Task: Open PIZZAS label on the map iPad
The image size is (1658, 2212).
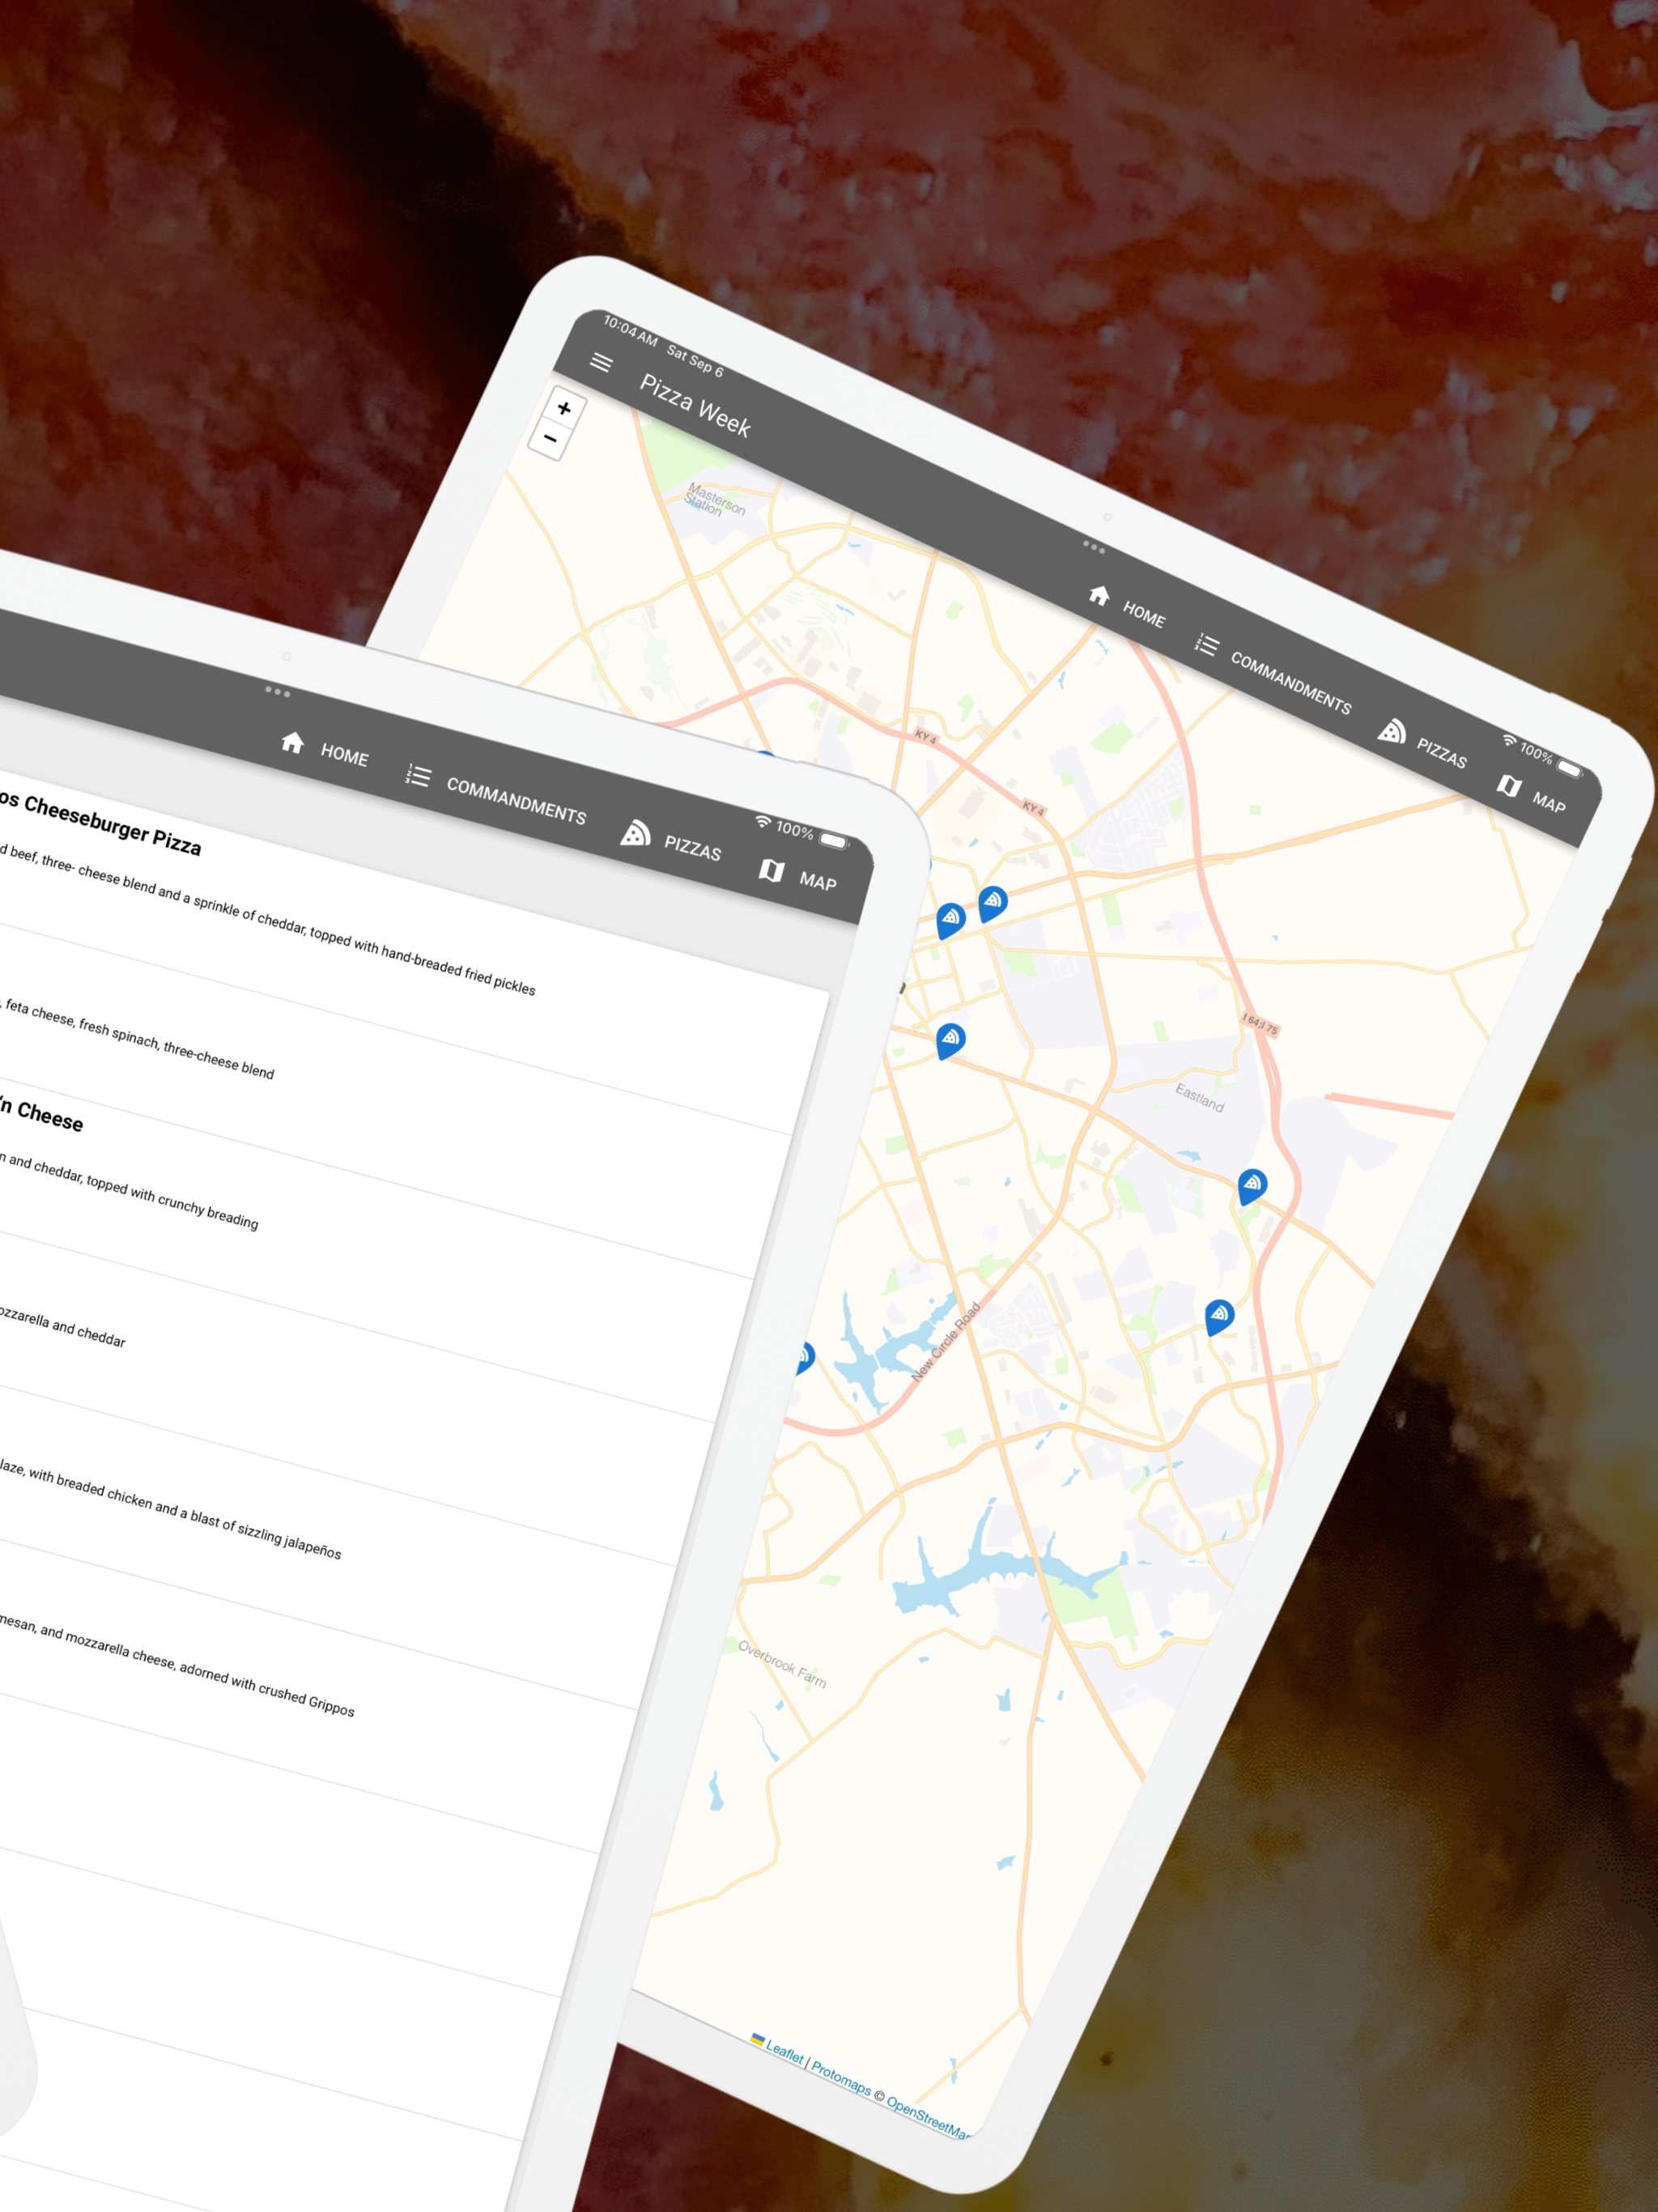Action: point(1441,753)
